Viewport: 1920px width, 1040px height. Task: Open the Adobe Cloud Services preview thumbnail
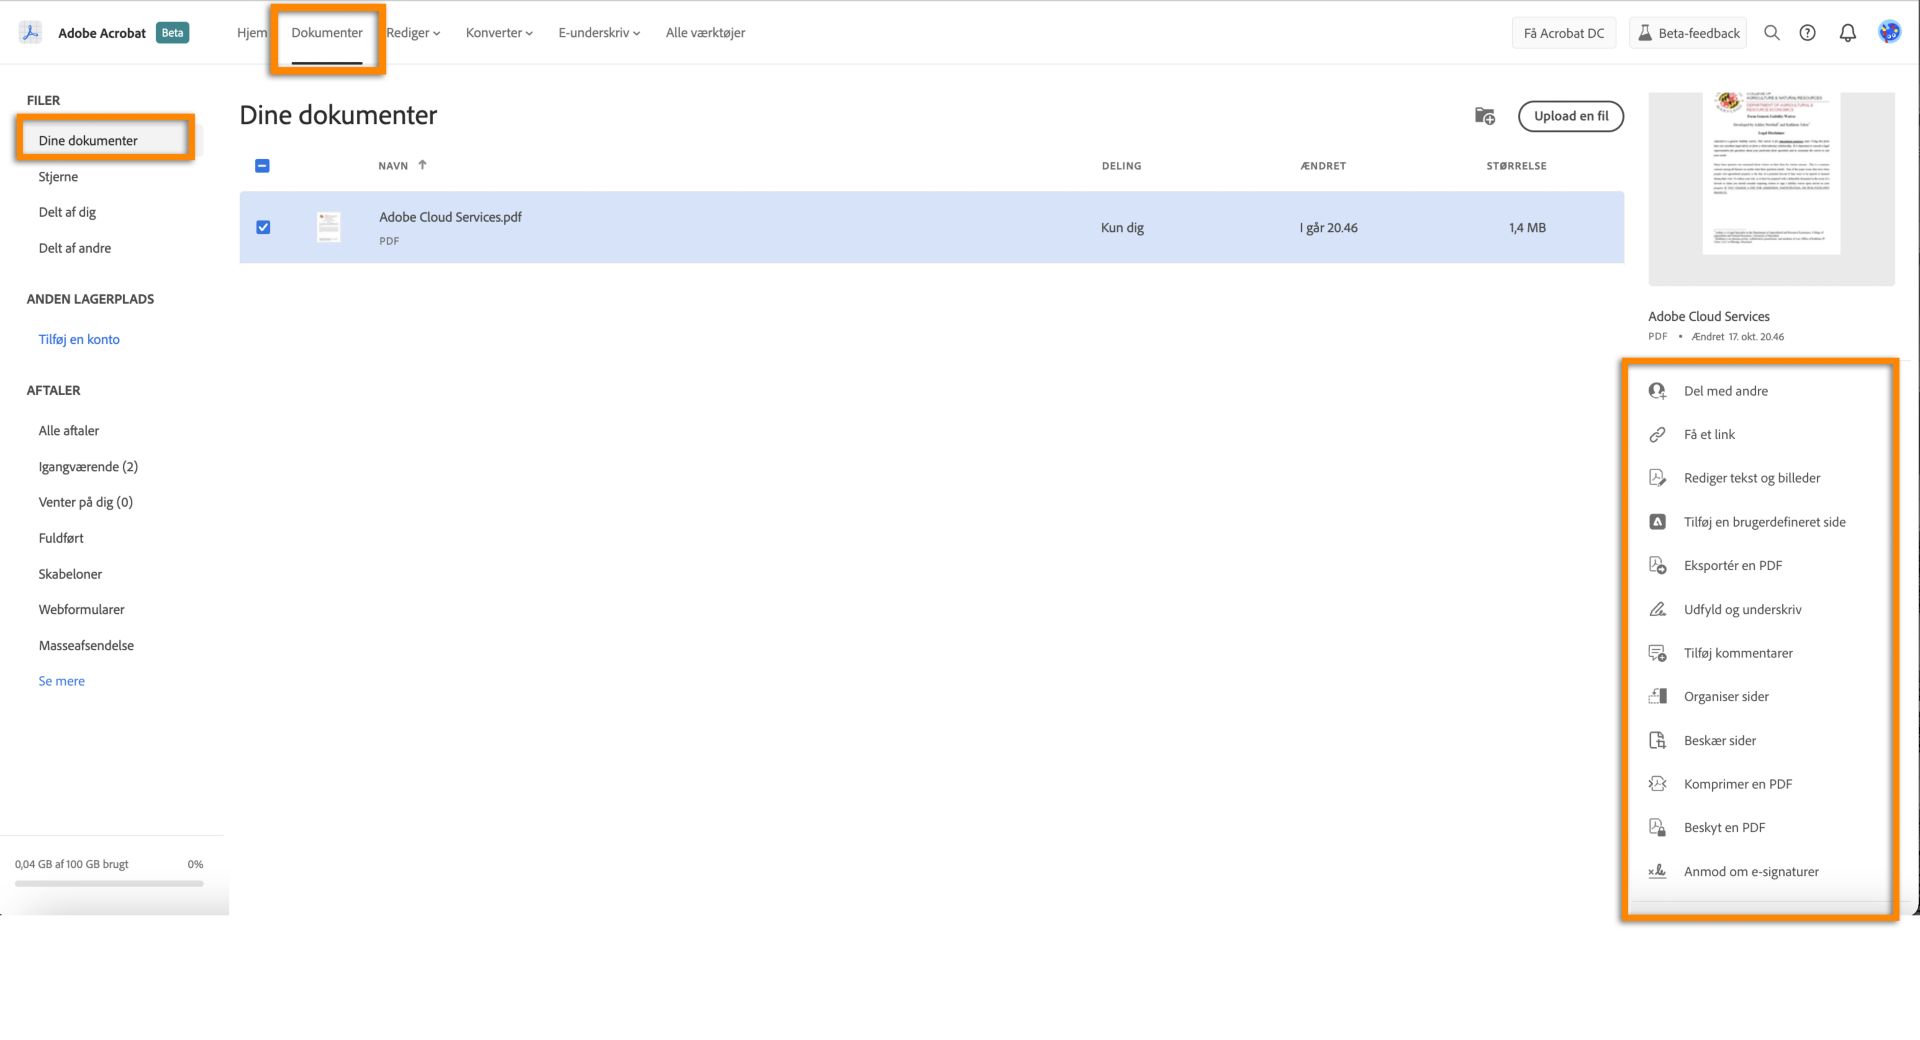1771,188
